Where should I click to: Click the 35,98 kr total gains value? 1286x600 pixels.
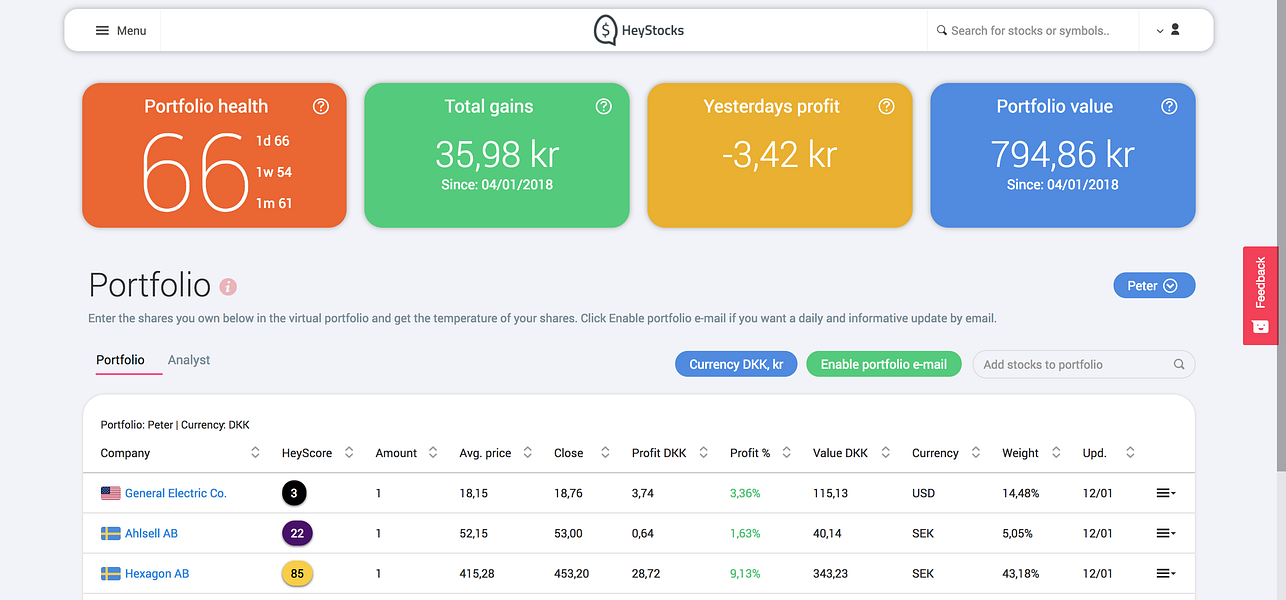[497, 155]
